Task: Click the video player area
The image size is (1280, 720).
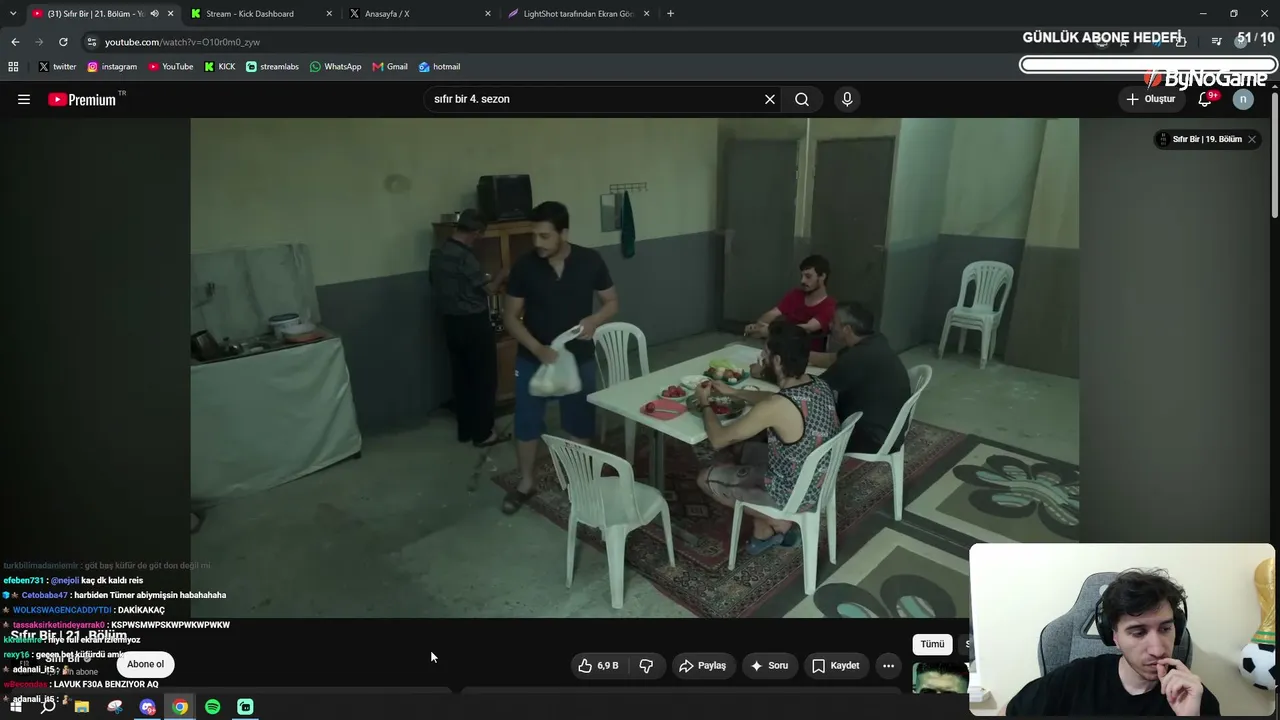Action: tap(635, 368)
